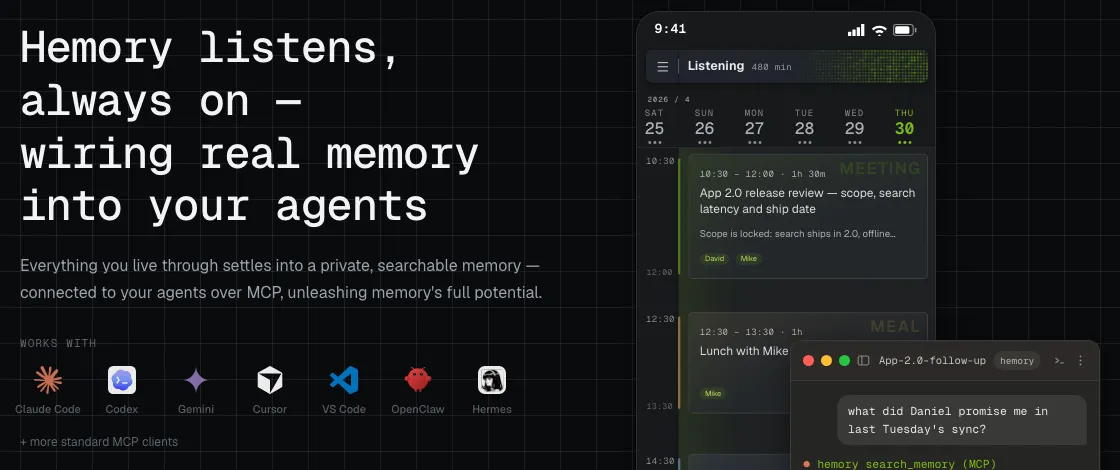This screenshot has width=1120, height=470.
Task: Select THU 30 in the date strip
Action: tap(904, 126)
